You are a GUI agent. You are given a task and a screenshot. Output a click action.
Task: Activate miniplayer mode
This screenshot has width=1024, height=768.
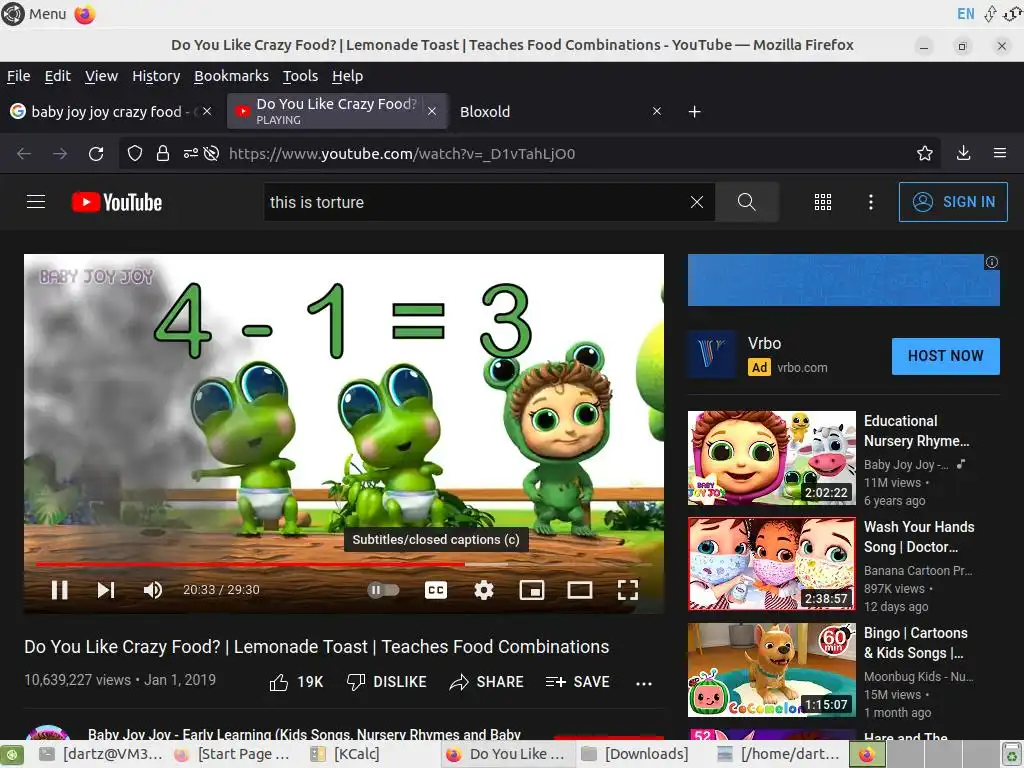coord(532,590)
